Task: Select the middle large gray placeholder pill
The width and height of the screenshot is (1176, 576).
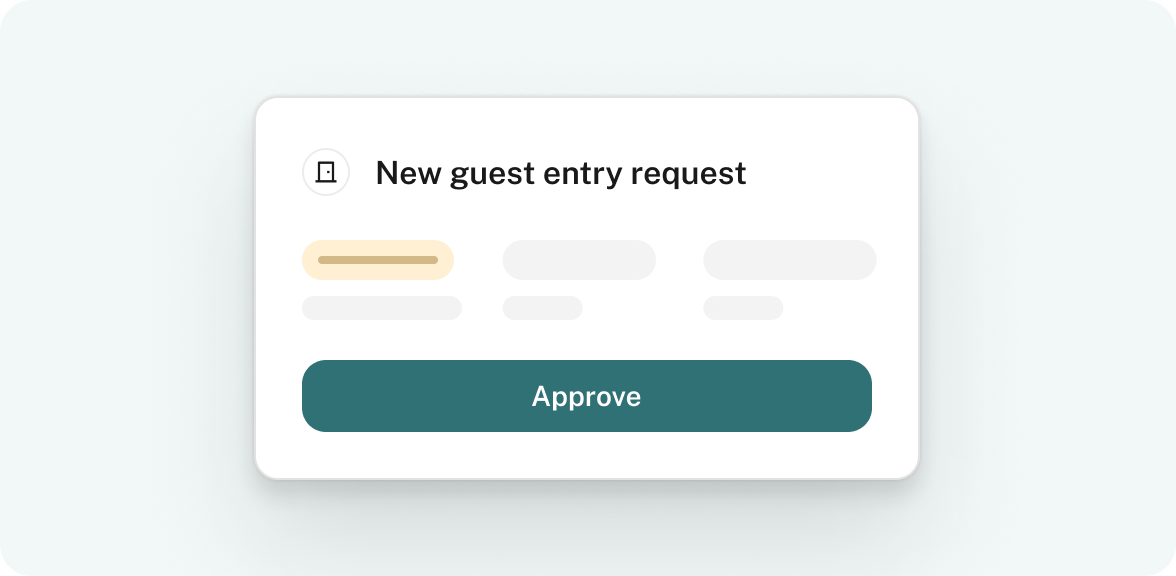Action: (579, 260)
